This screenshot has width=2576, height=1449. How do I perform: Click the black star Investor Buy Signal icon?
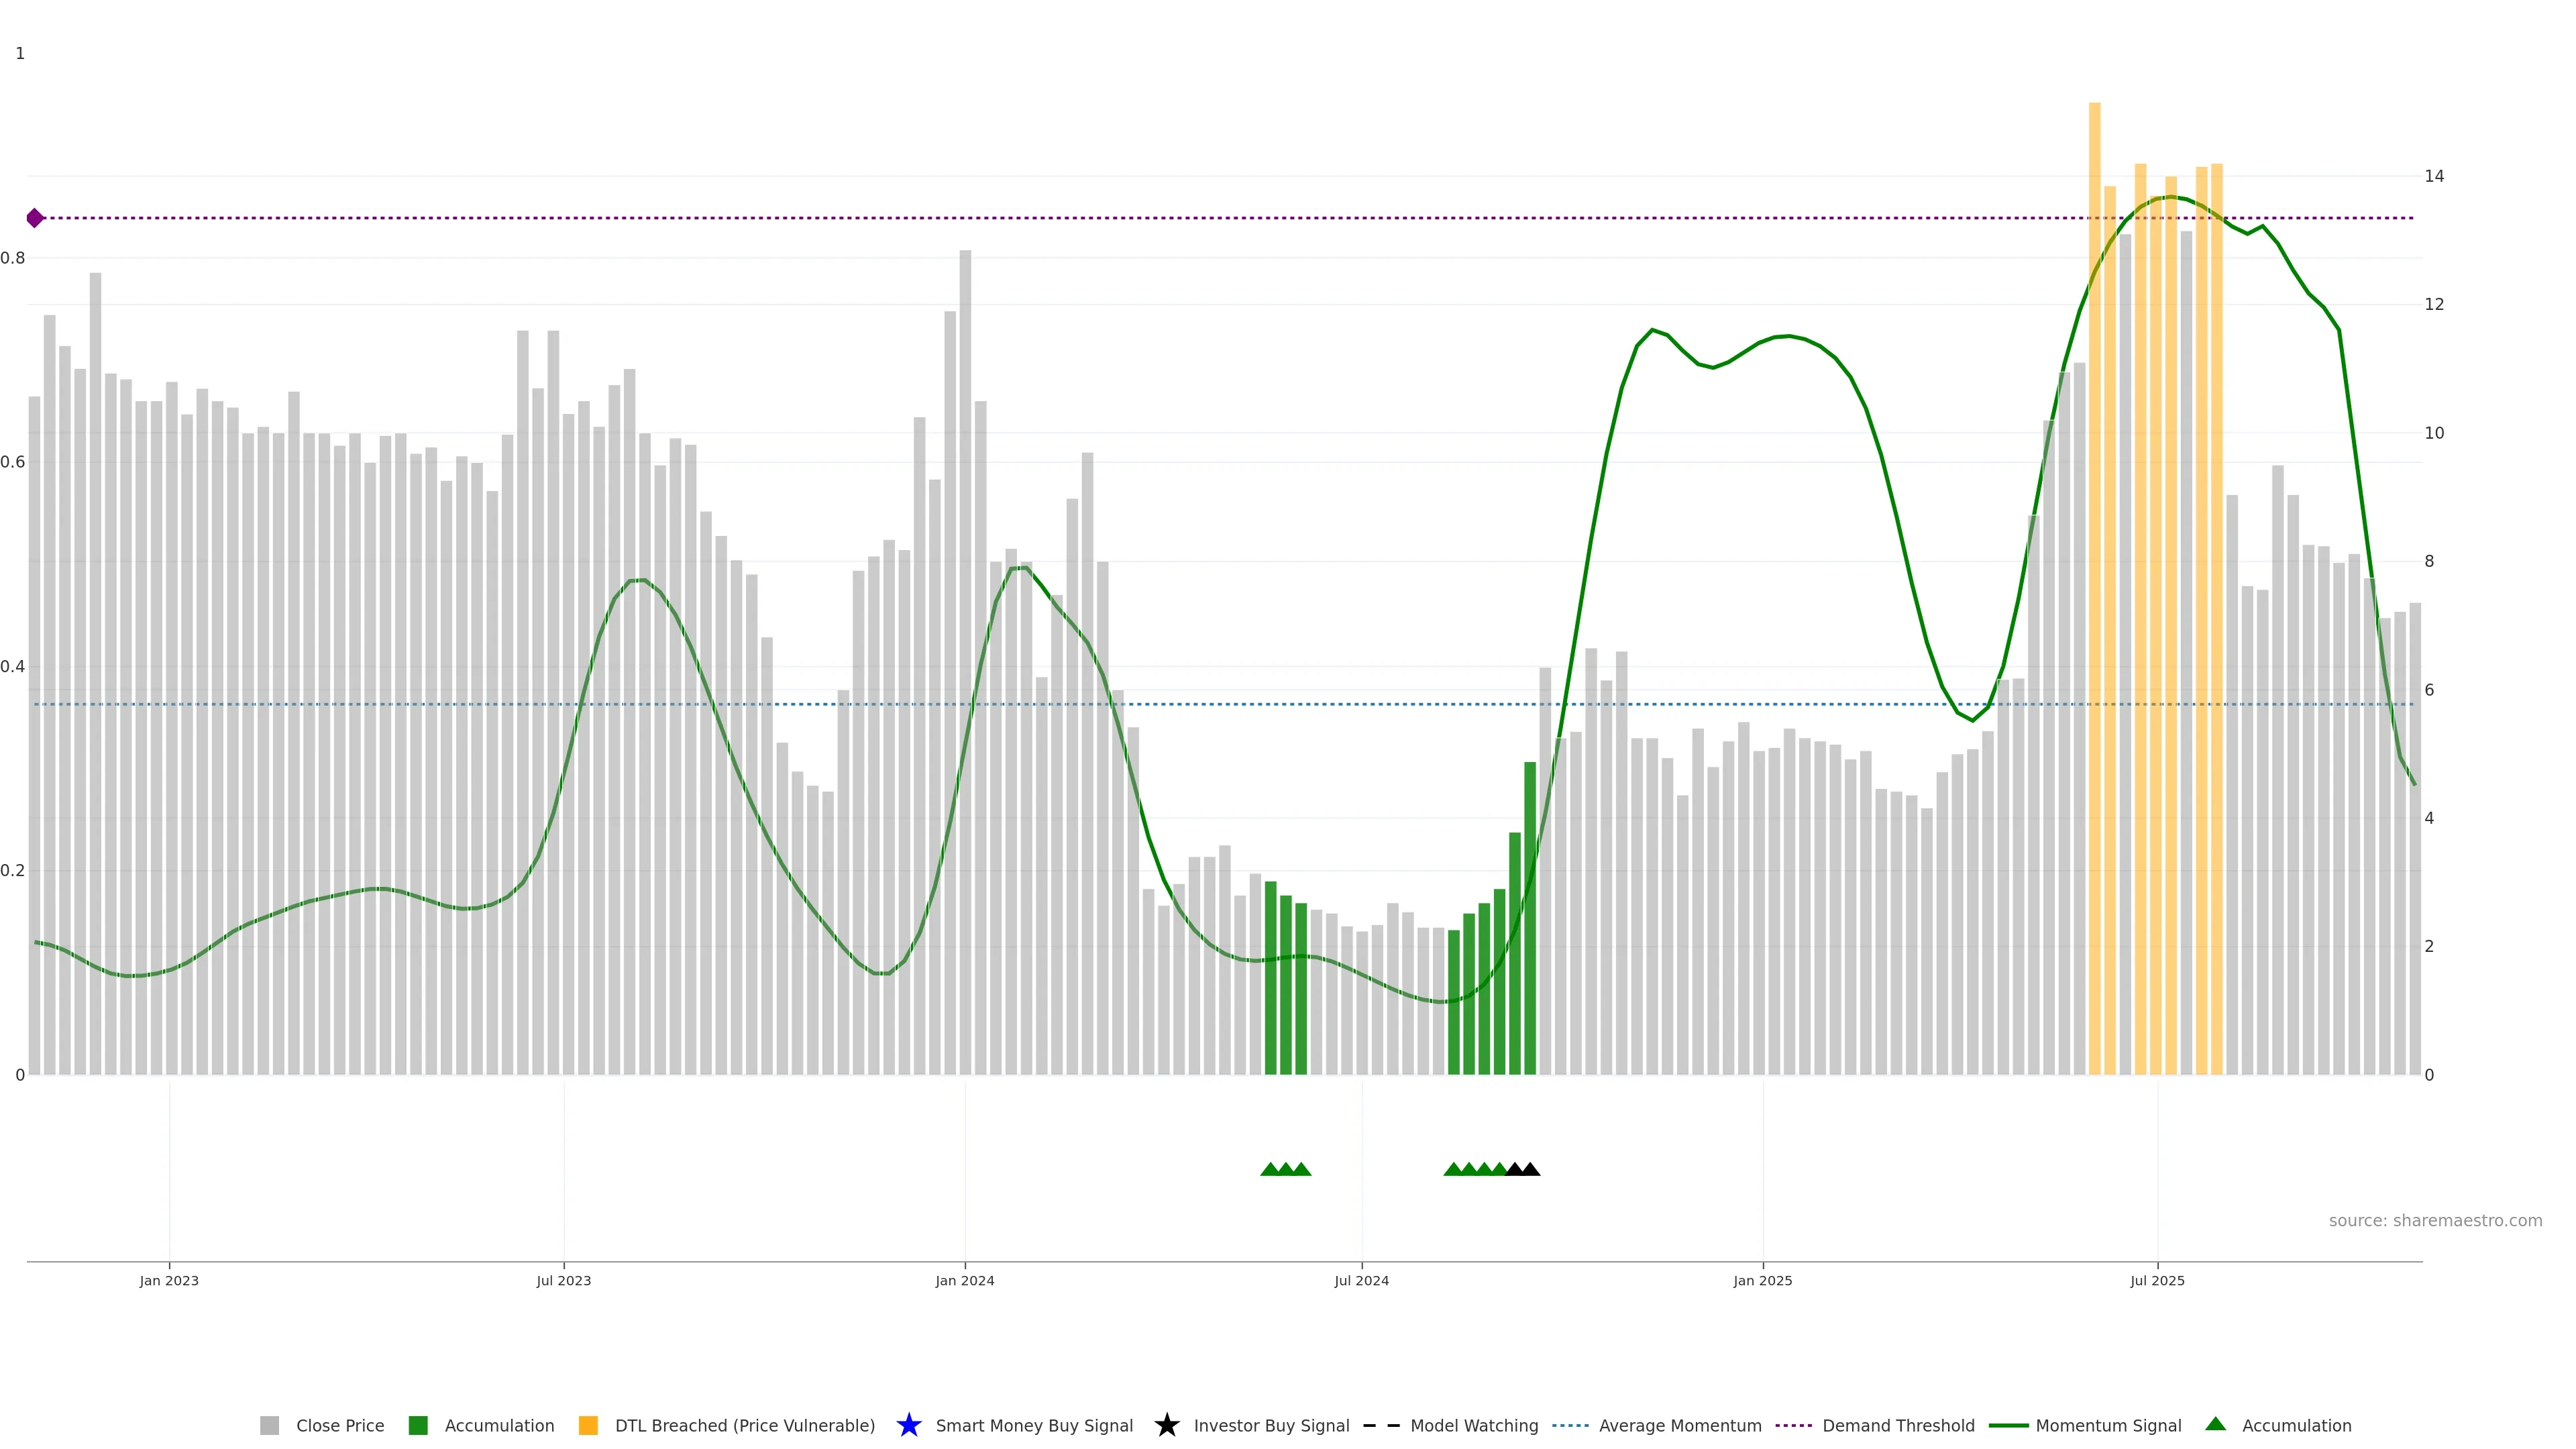tap(1166, 1425)
